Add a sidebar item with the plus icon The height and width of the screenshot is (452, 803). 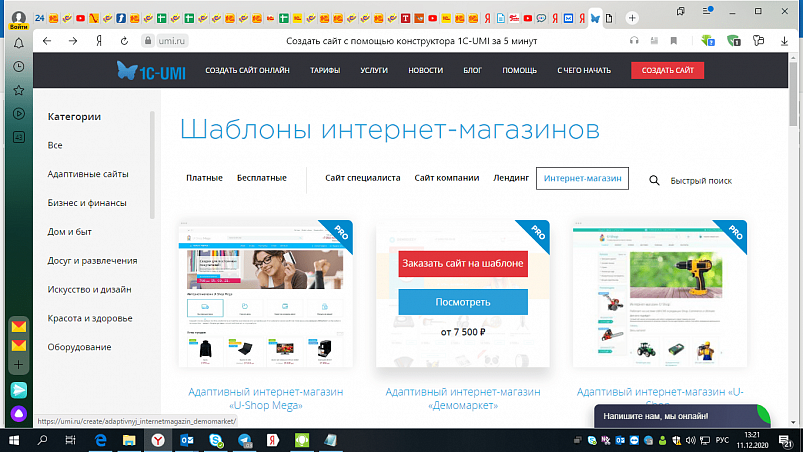coord(18,364)
